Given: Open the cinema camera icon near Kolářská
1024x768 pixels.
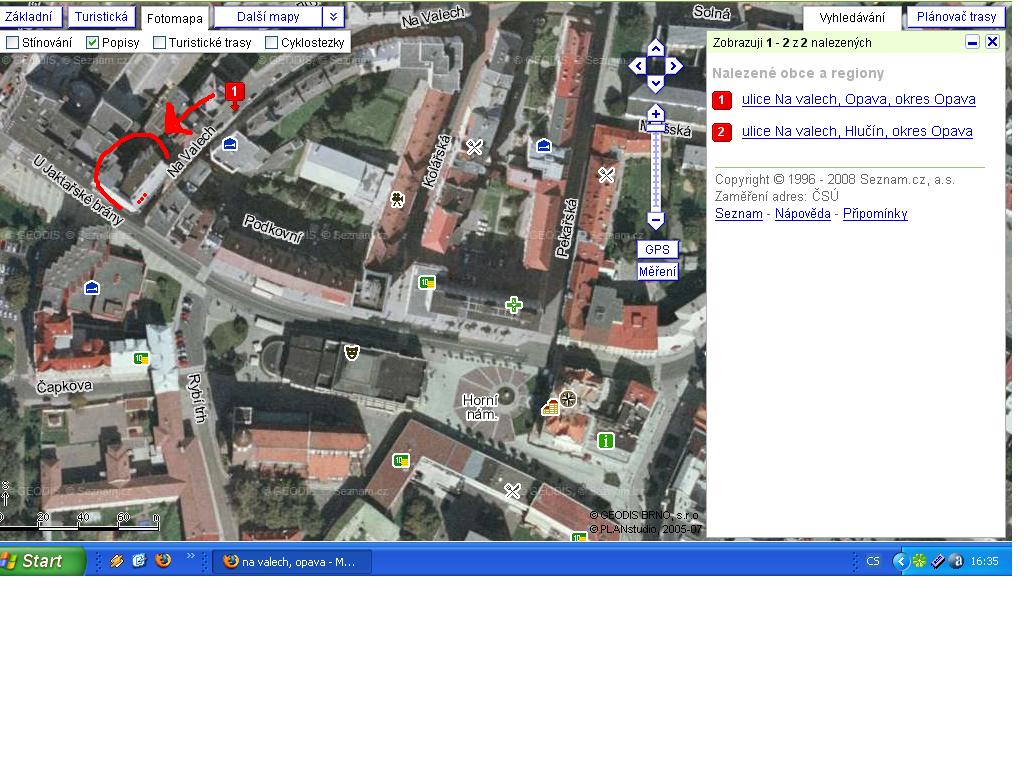Looking at the screenshot, I should click(397, 199).
